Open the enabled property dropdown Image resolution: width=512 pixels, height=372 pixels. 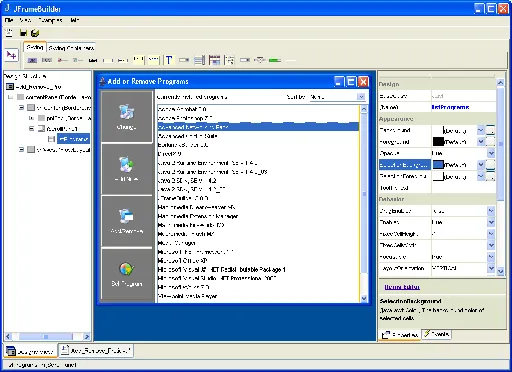[491, 222]
